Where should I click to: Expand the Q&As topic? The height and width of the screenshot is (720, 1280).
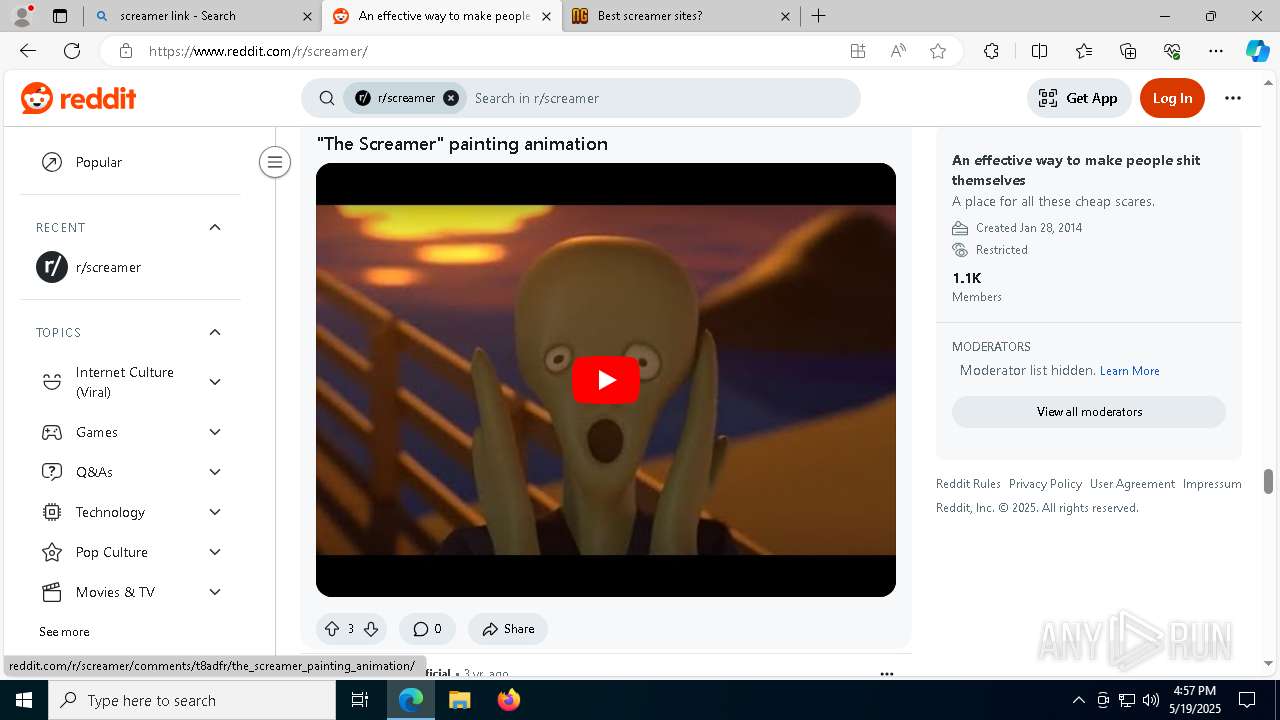(x=215, y=472)
